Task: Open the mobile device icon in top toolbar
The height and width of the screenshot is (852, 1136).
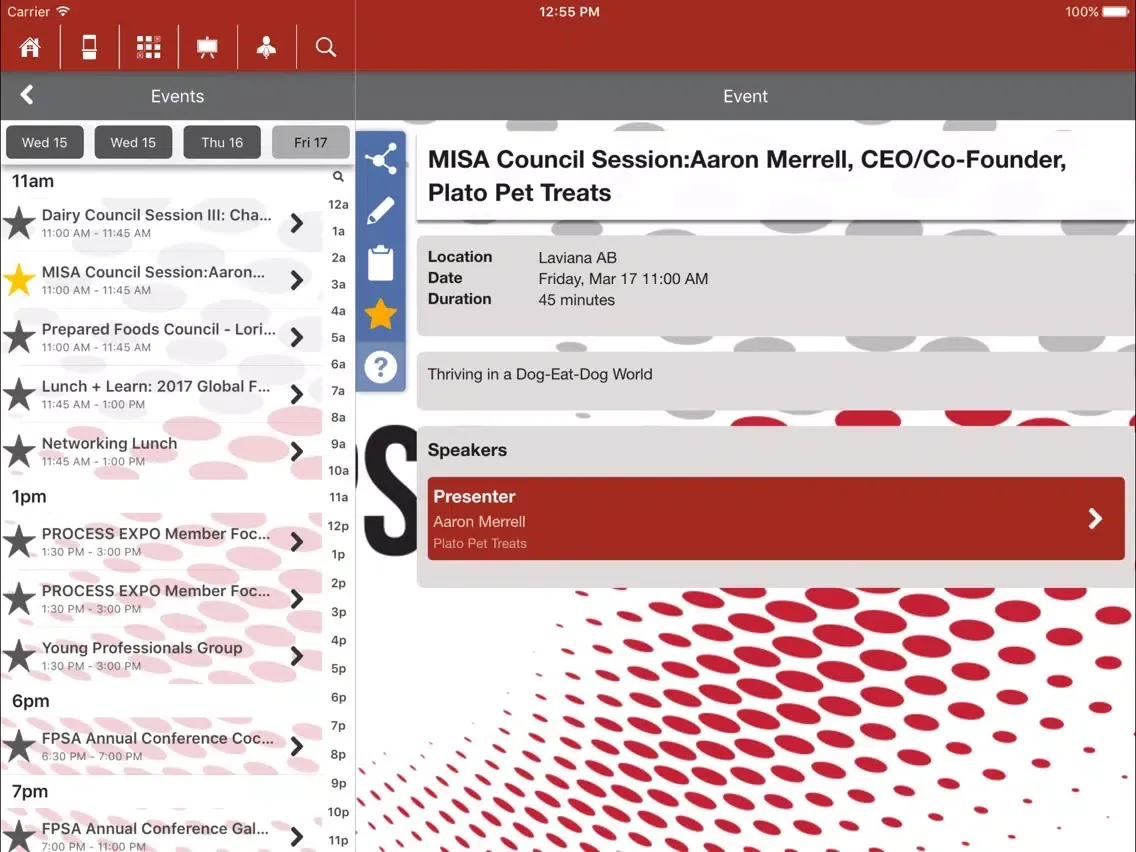Action: [89, 47]
